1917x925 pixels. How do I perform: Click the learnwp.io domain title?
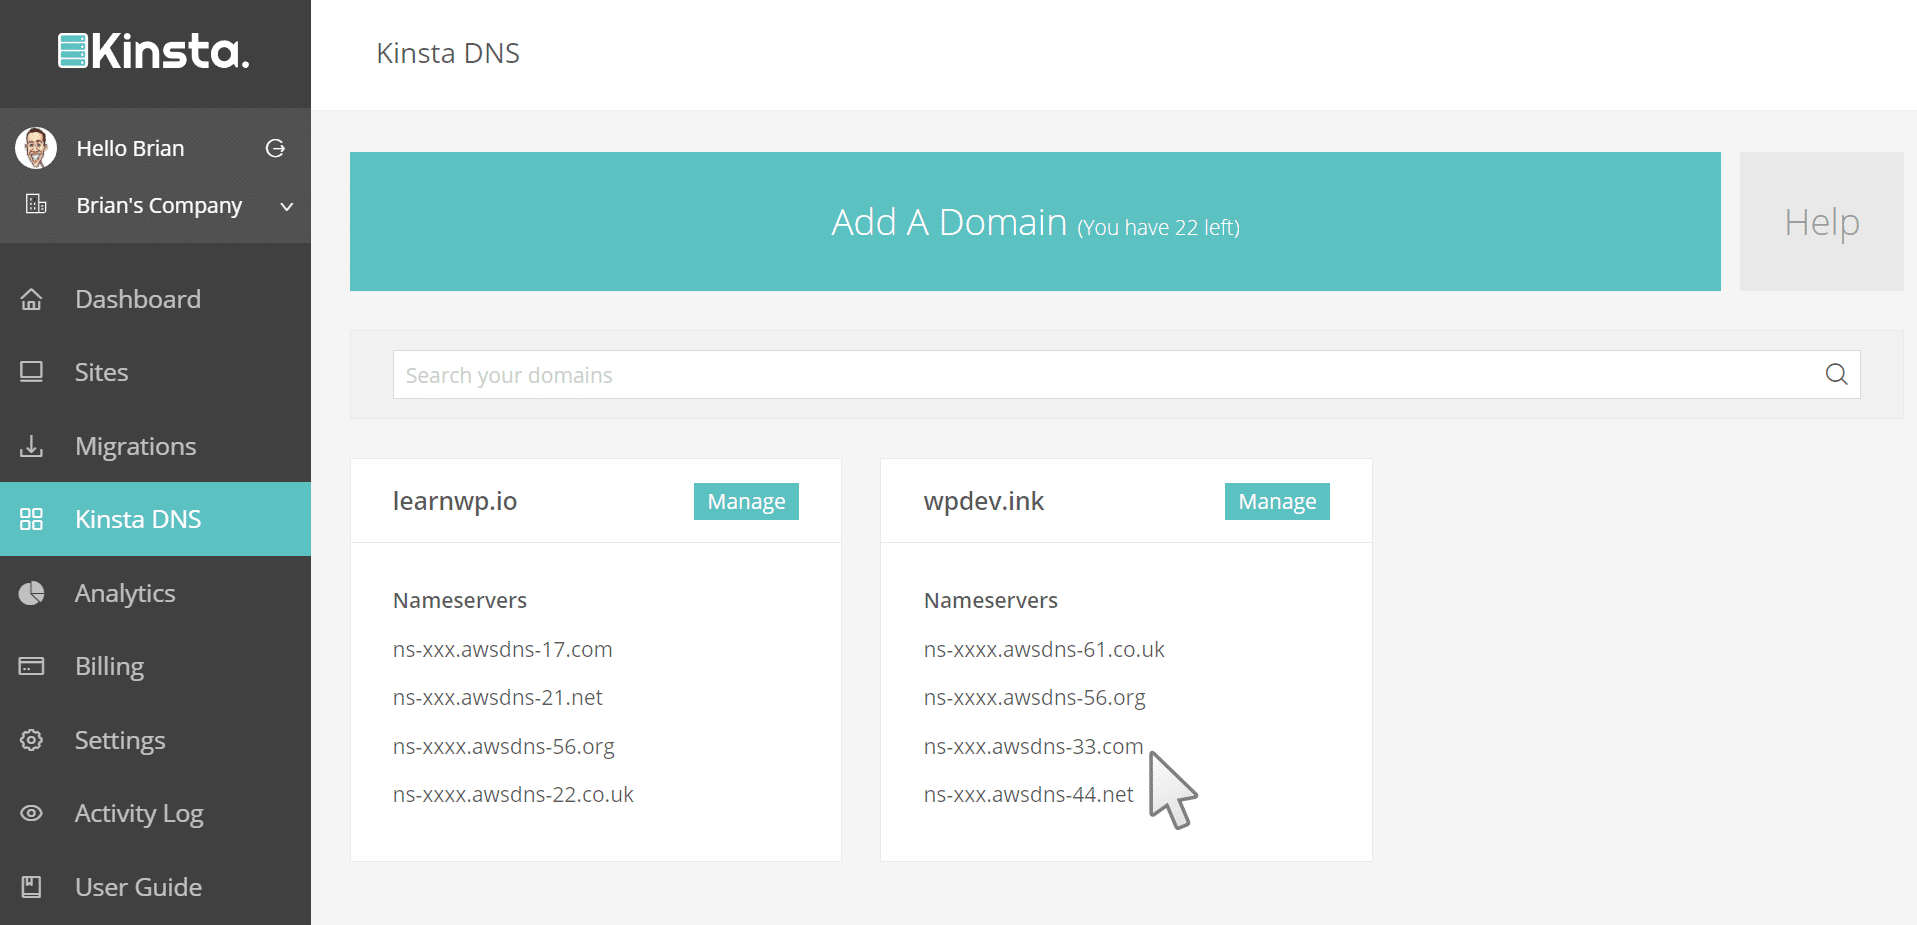(x=455, y=501)
